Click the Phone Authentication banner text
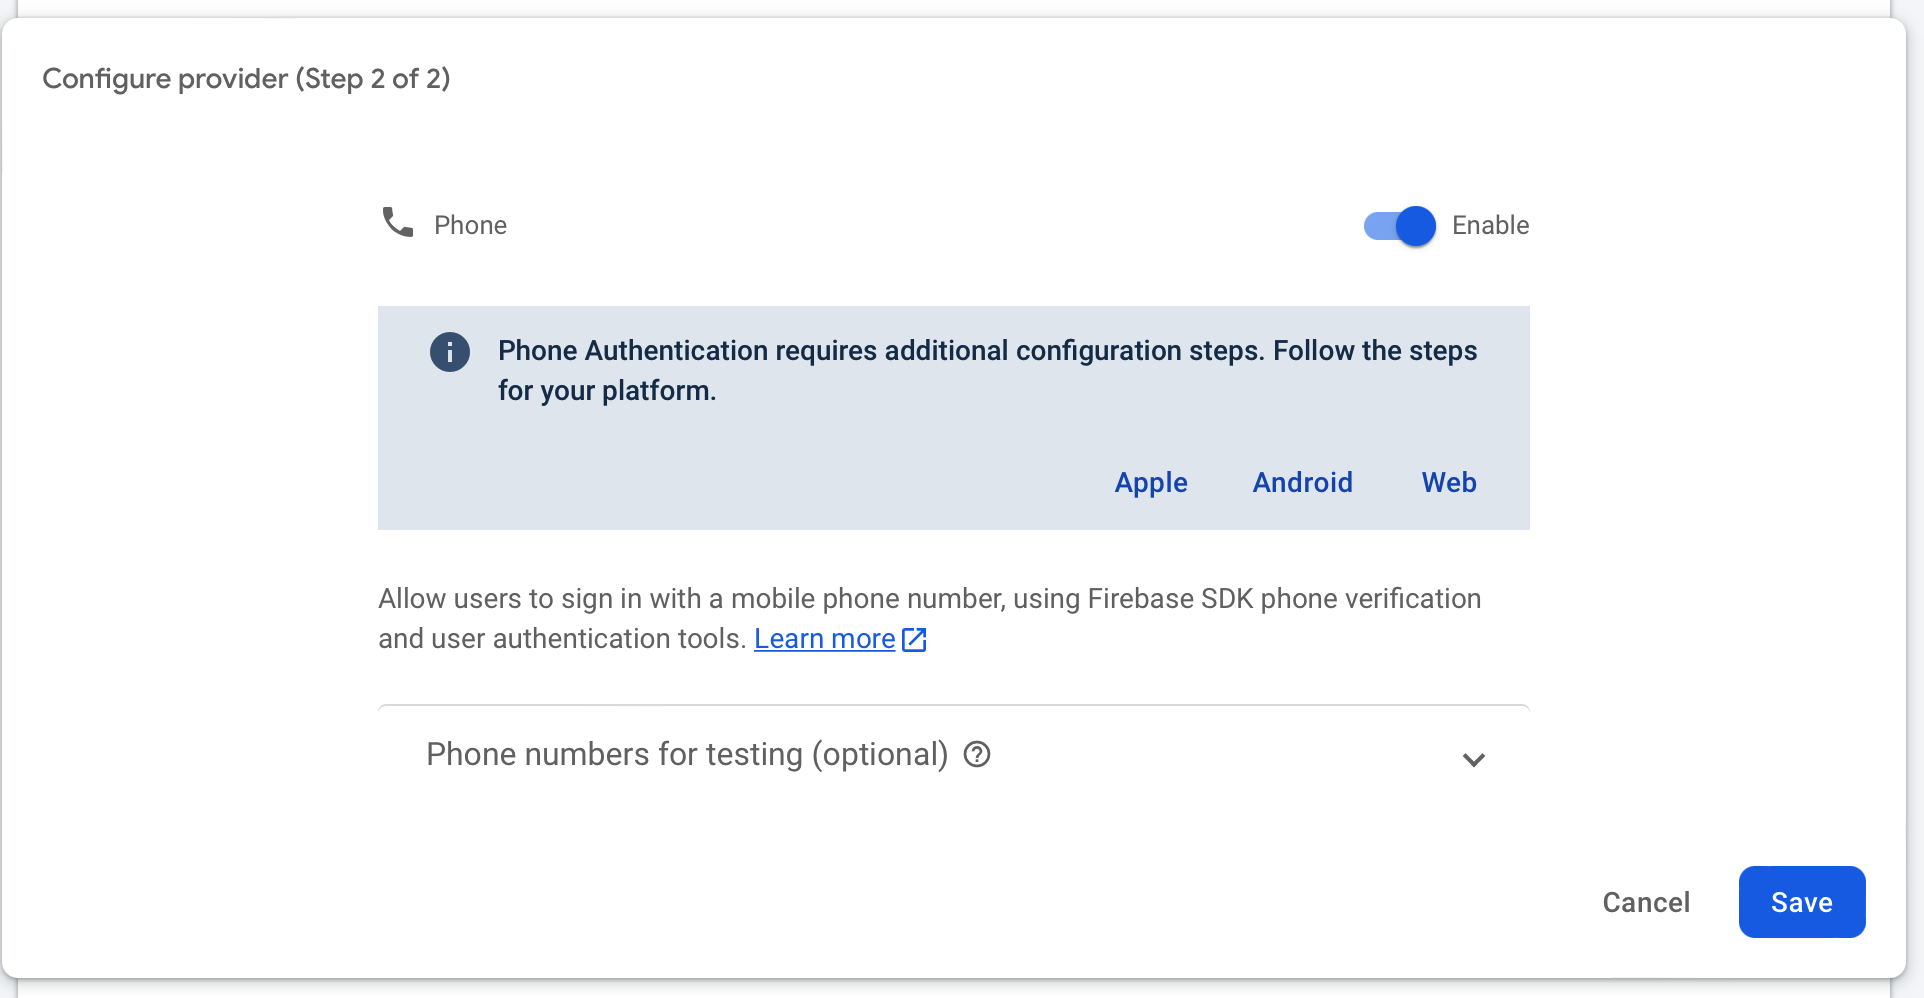This screenshot has width=1924, height=998. (x=987, y=370)
